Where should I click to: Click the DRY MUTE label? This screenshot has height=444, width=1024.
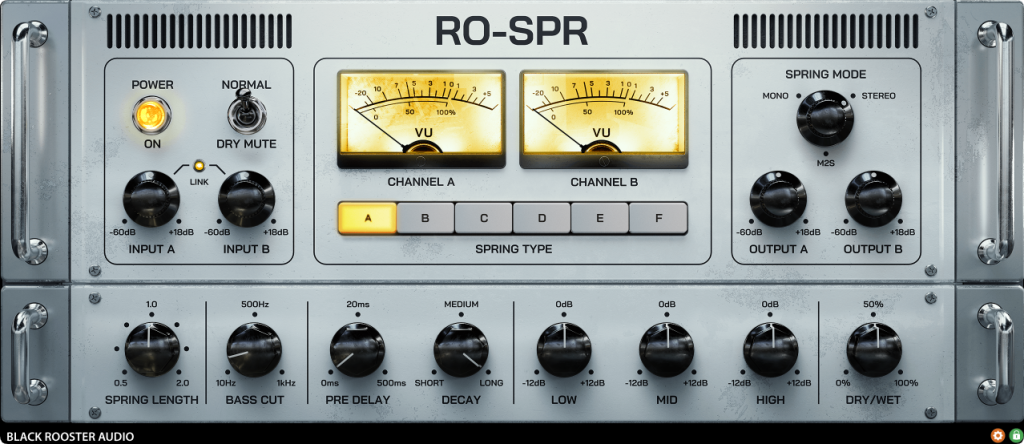click(x=247, y=144)
